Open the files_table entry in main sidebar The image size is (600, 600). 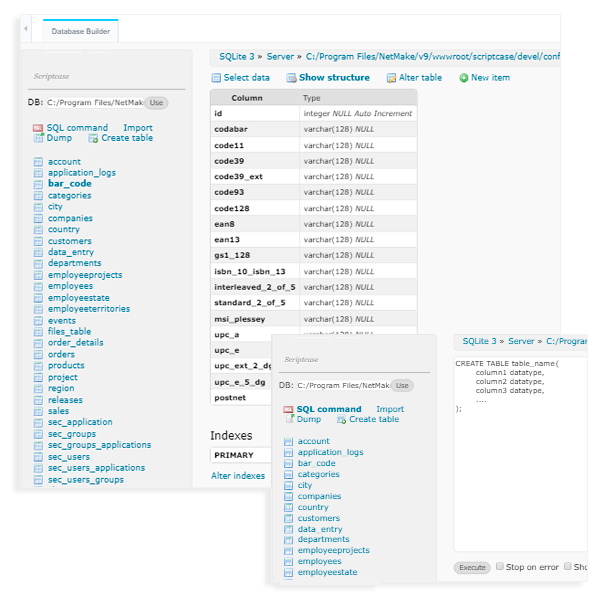tap(69, 331)
